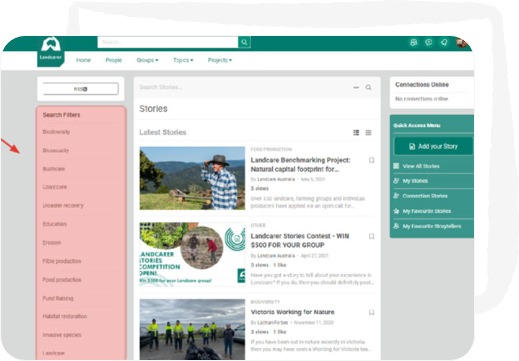Screen dimensions: 519x361
Task: Click the magnifier button beside top search
Action: click(x=244, y=42)
